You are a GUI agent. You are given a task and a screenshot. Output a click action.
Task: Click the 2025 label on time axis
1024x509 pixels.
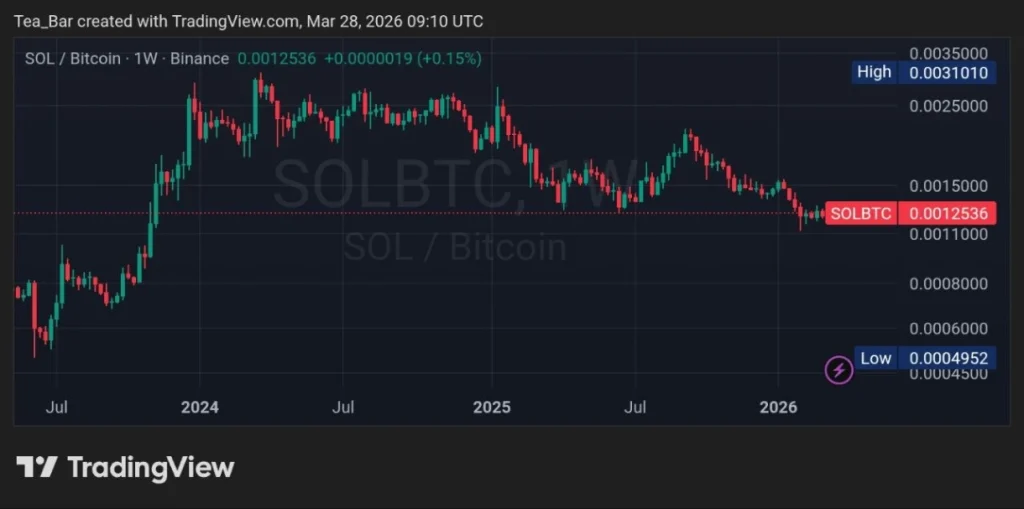[491, 407]
